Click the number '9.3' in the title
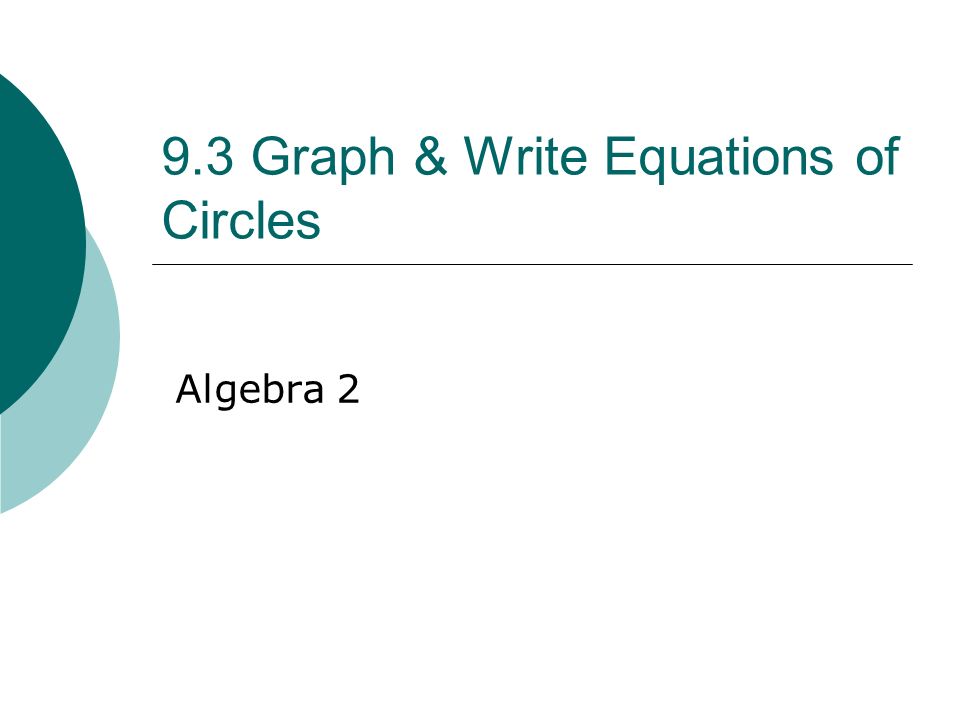 (197, 157)
